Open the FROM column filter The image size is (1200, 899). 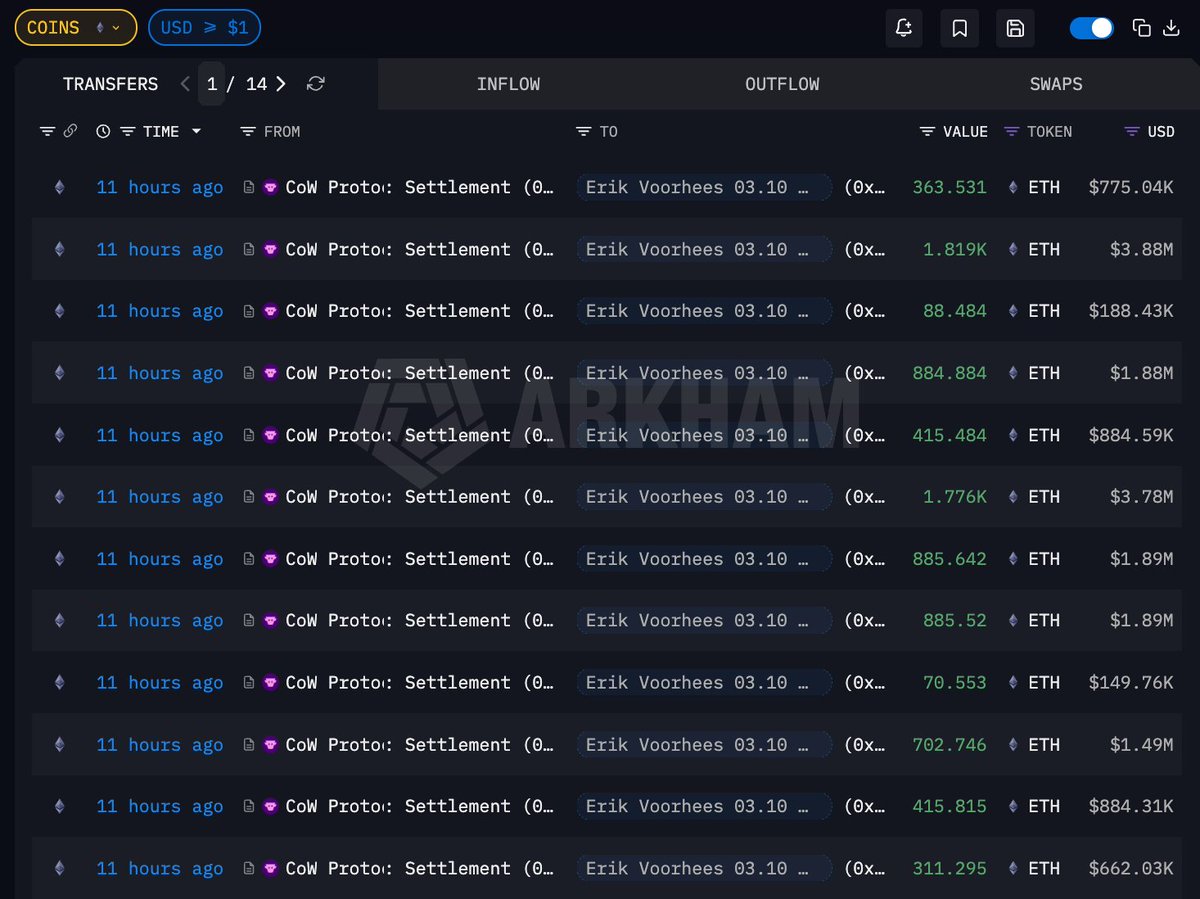249,131
